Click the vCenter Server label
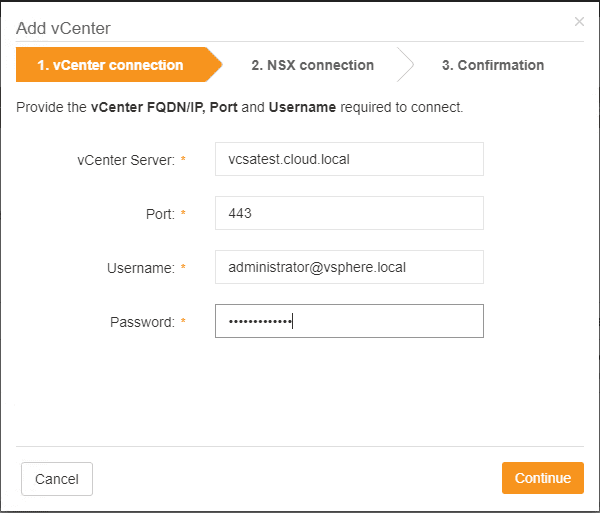The width and height of the screenshot is (600, 513). pyautogui.click(x=126, y=160)
